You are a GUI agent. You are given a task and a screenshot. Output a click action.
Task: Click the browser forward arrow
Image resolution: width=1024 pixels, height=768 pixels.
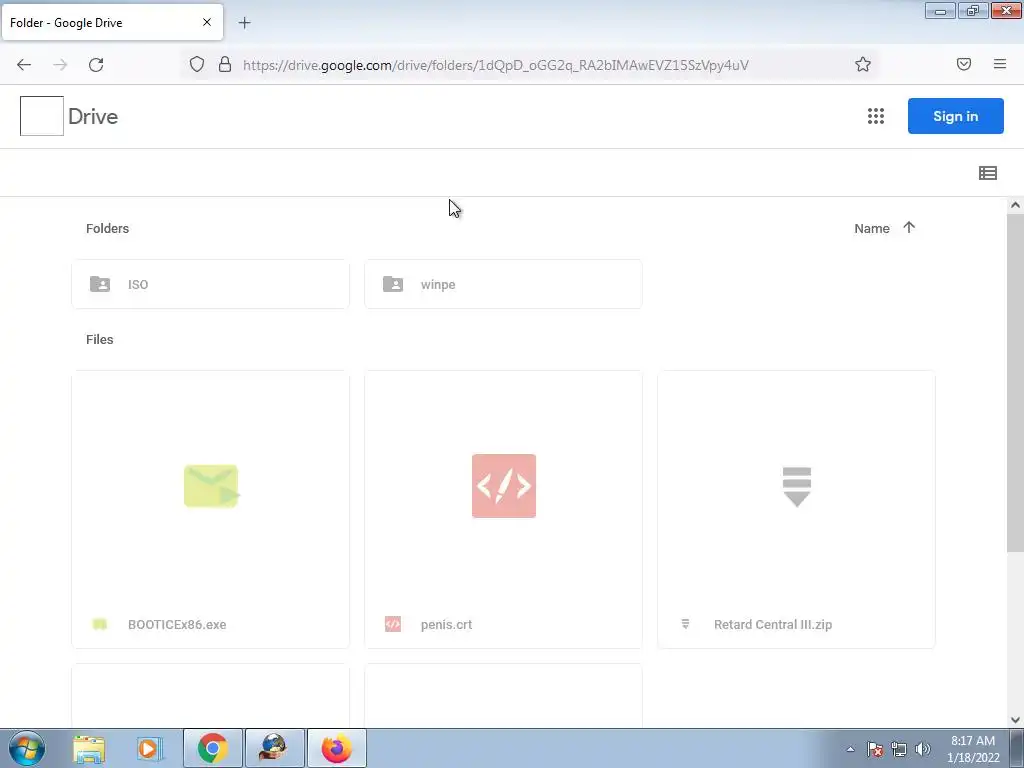60,65
